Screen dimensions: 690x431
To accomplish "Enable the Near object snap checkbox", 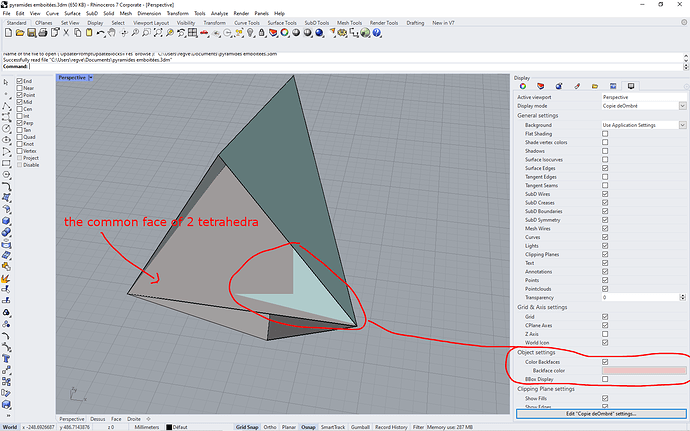I will [18, 88].
